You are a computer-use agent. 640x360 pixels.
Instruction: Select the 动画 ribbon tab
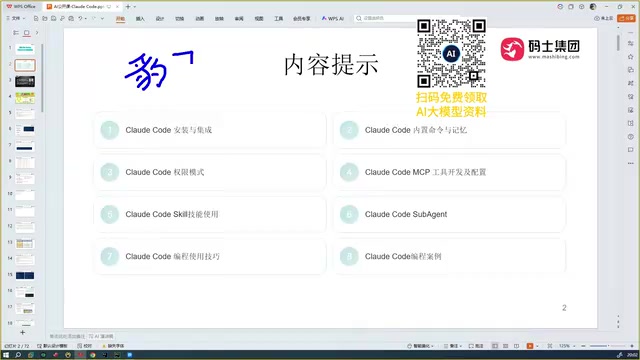199,18
